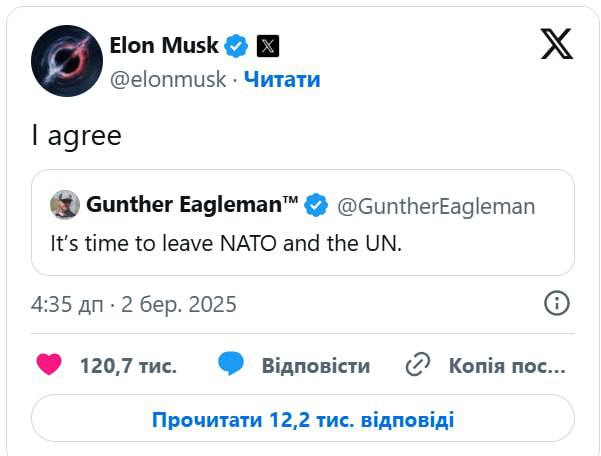Screen dimensions: 601x456
Task: Like the tweet with the heart icon
Action: click(x=48, y=365)
